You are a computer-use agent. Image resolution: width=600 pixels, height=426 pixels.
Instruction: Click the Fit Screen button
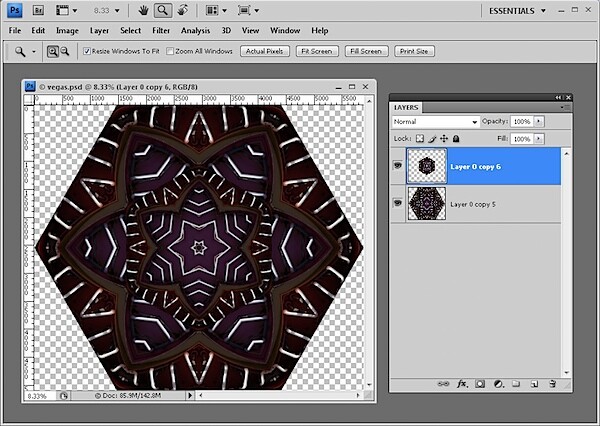(317, 51)
